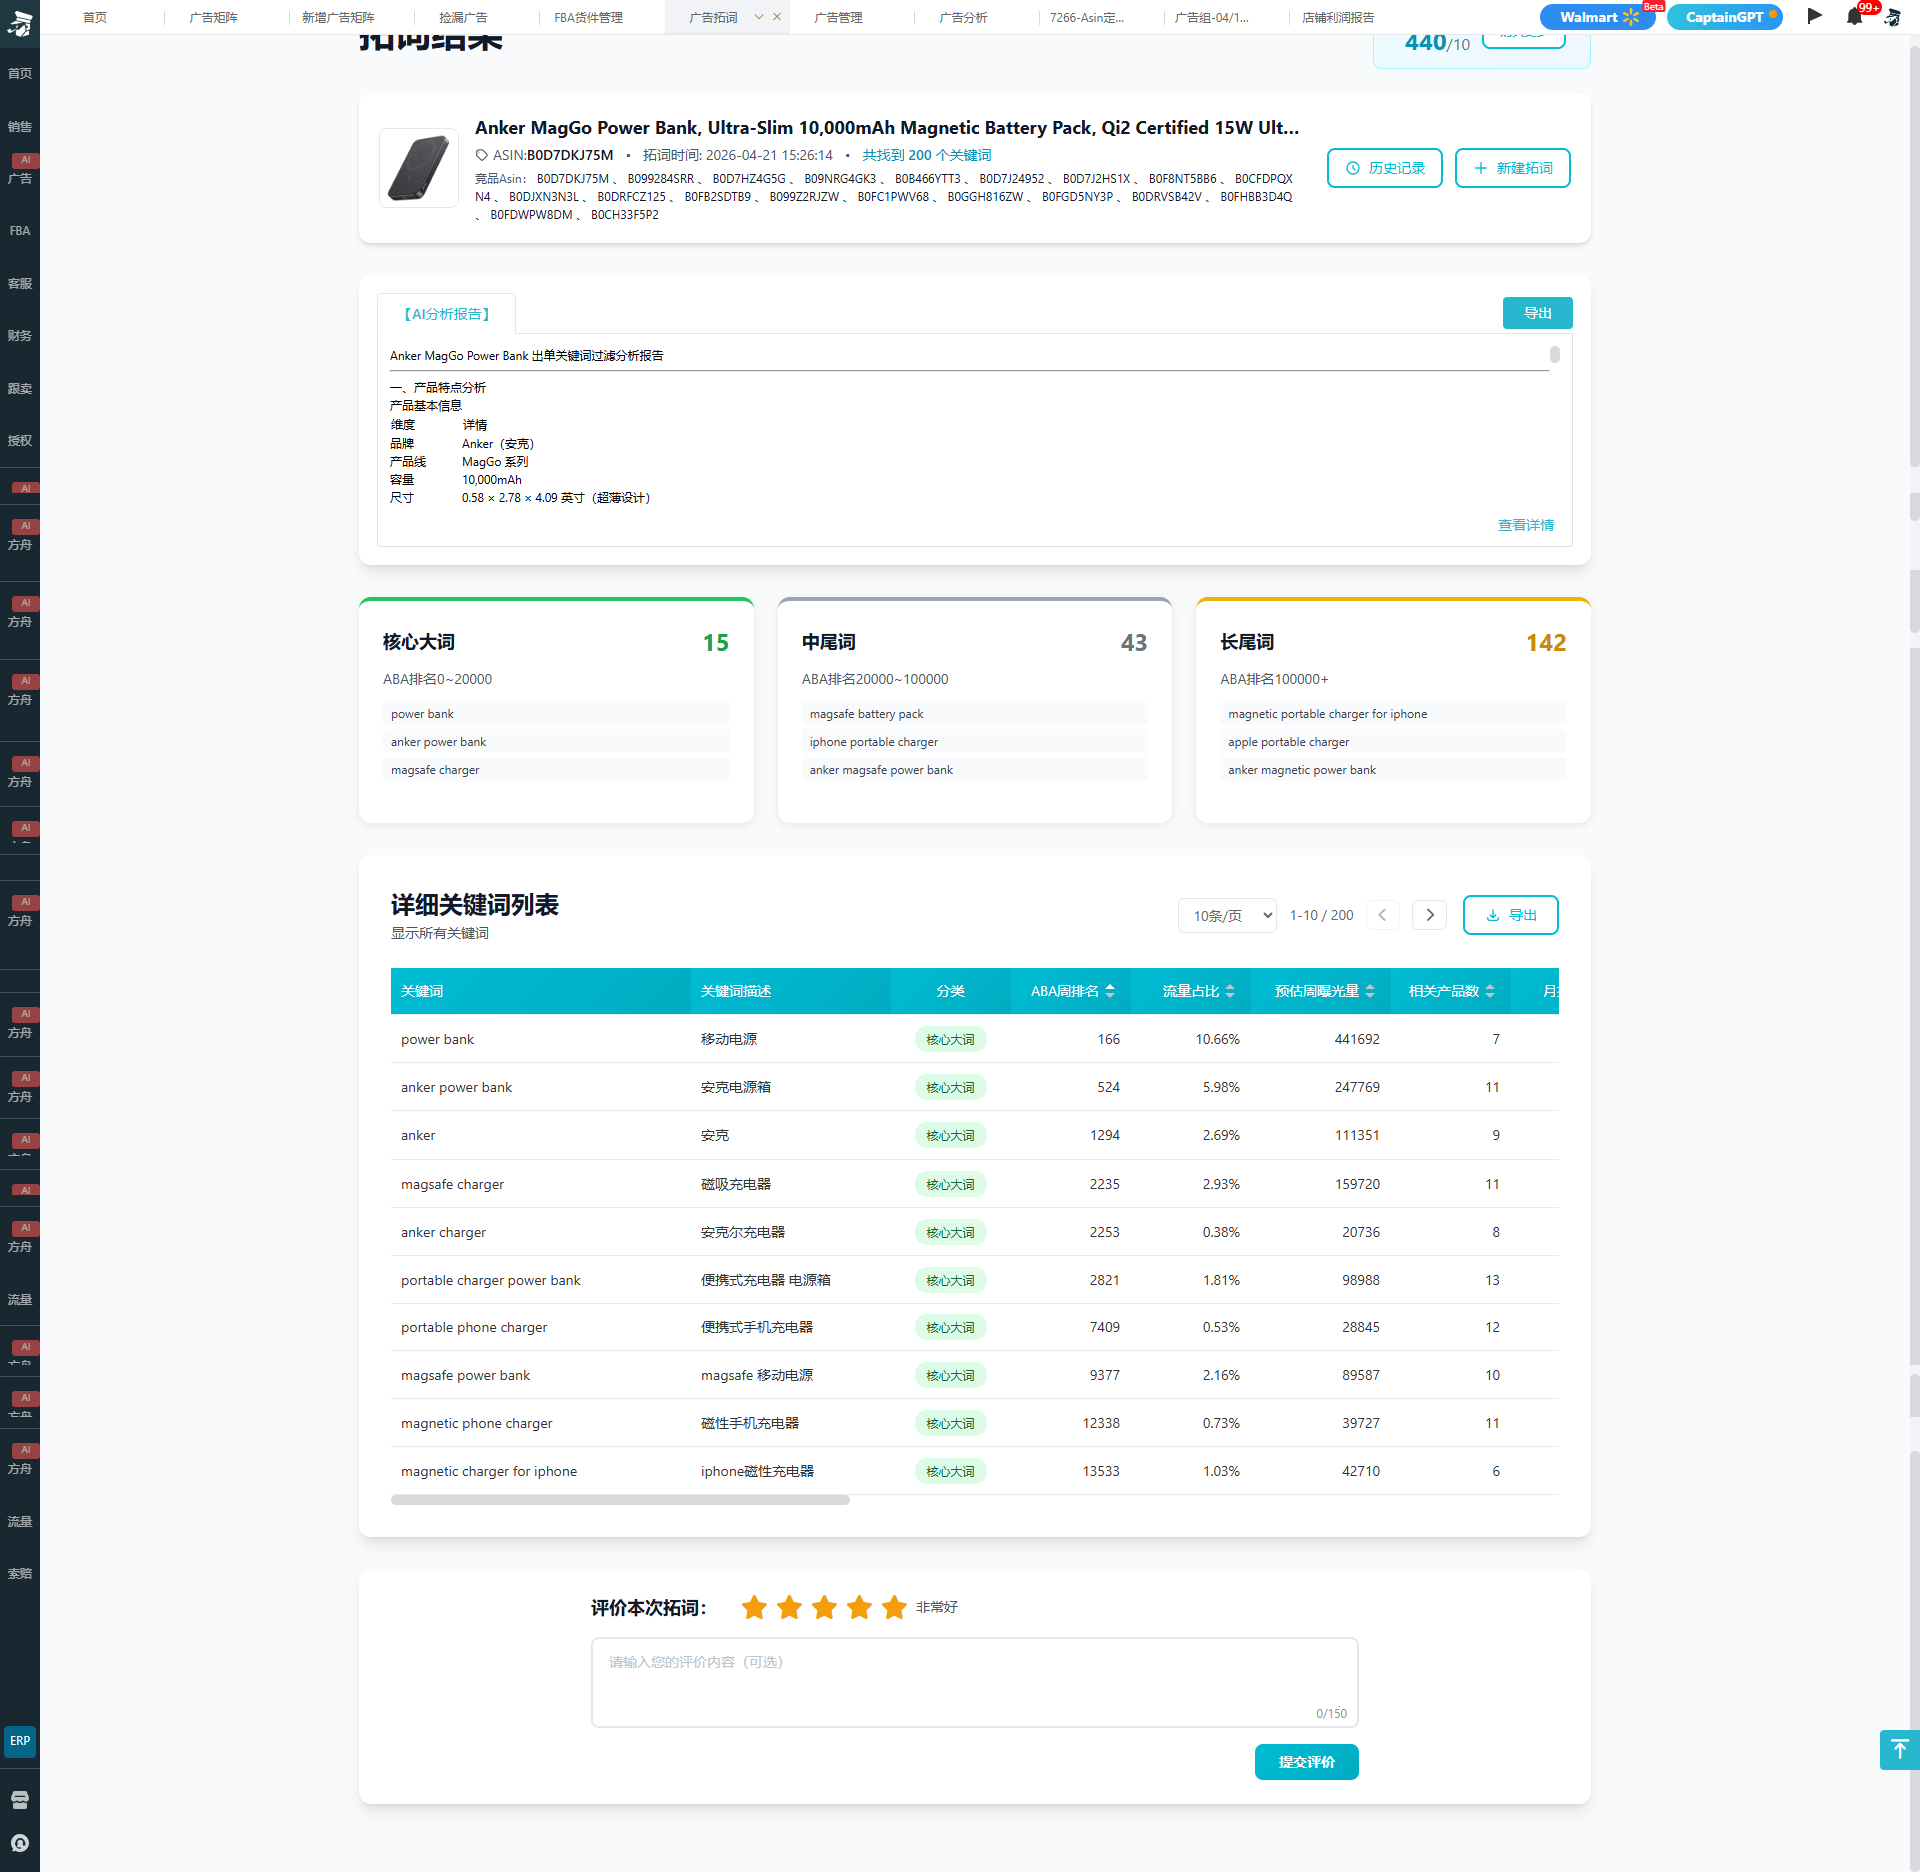The image size is (1920, 1872).
Task: Open the store shop icon in sidebar
Action: click(20, 1800)
